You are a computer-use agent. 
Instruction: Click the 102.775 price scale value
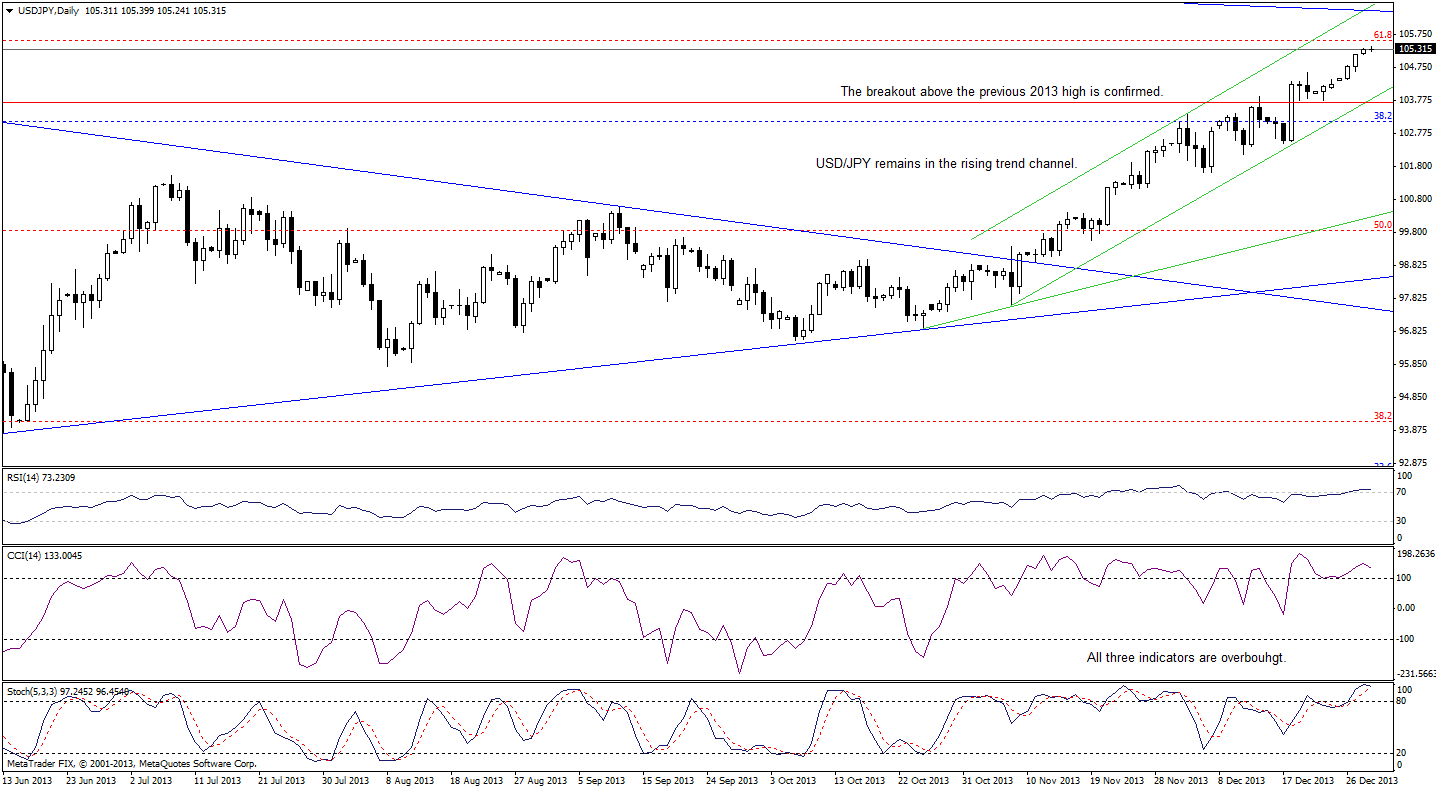click(1415, 133)
